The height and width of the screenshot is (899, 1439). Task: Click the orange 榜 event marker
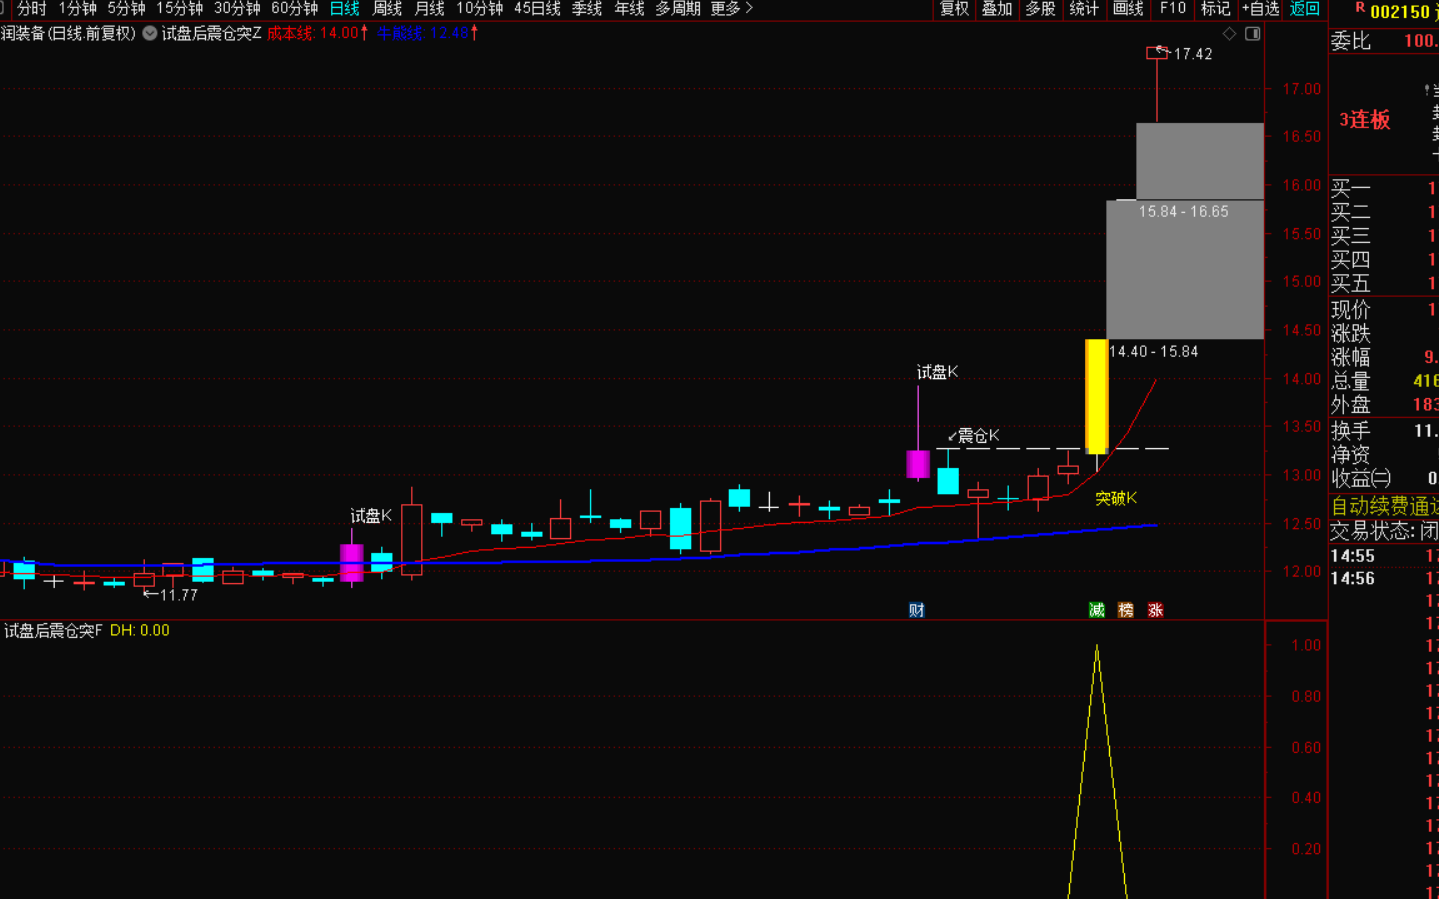[x=1126, y=610]
